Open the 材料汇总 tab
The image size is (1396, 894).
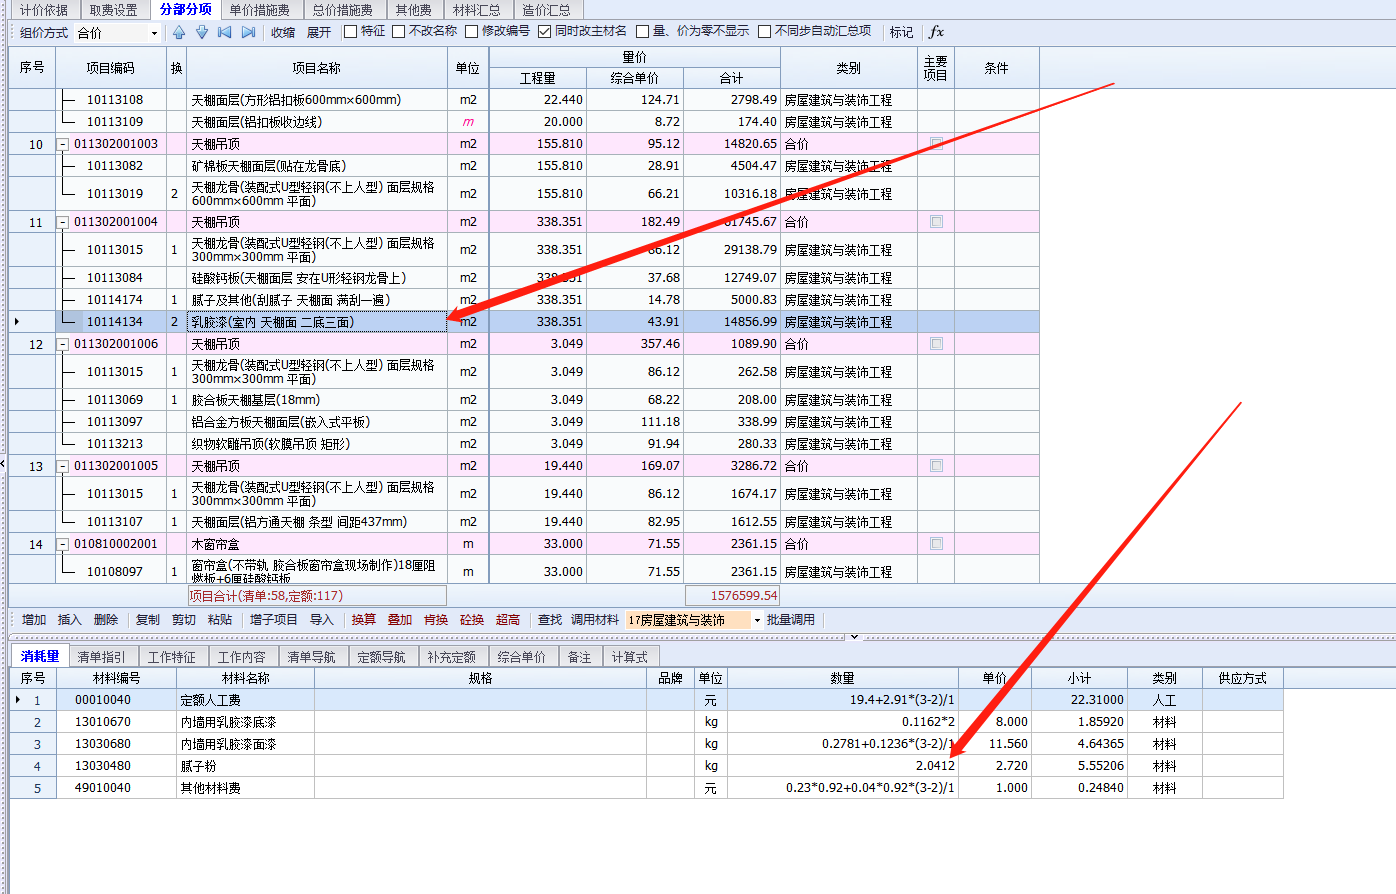[477, 10]
